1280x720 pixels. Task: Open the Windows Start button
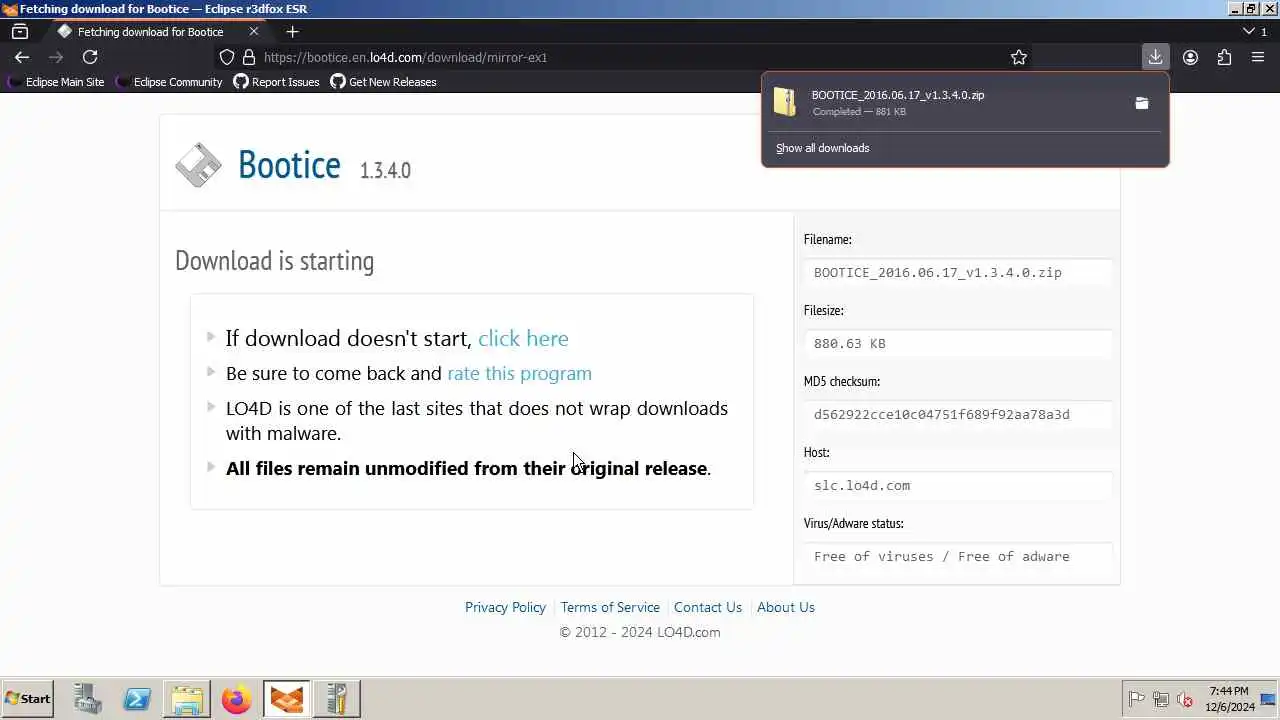tap(27, 699)
